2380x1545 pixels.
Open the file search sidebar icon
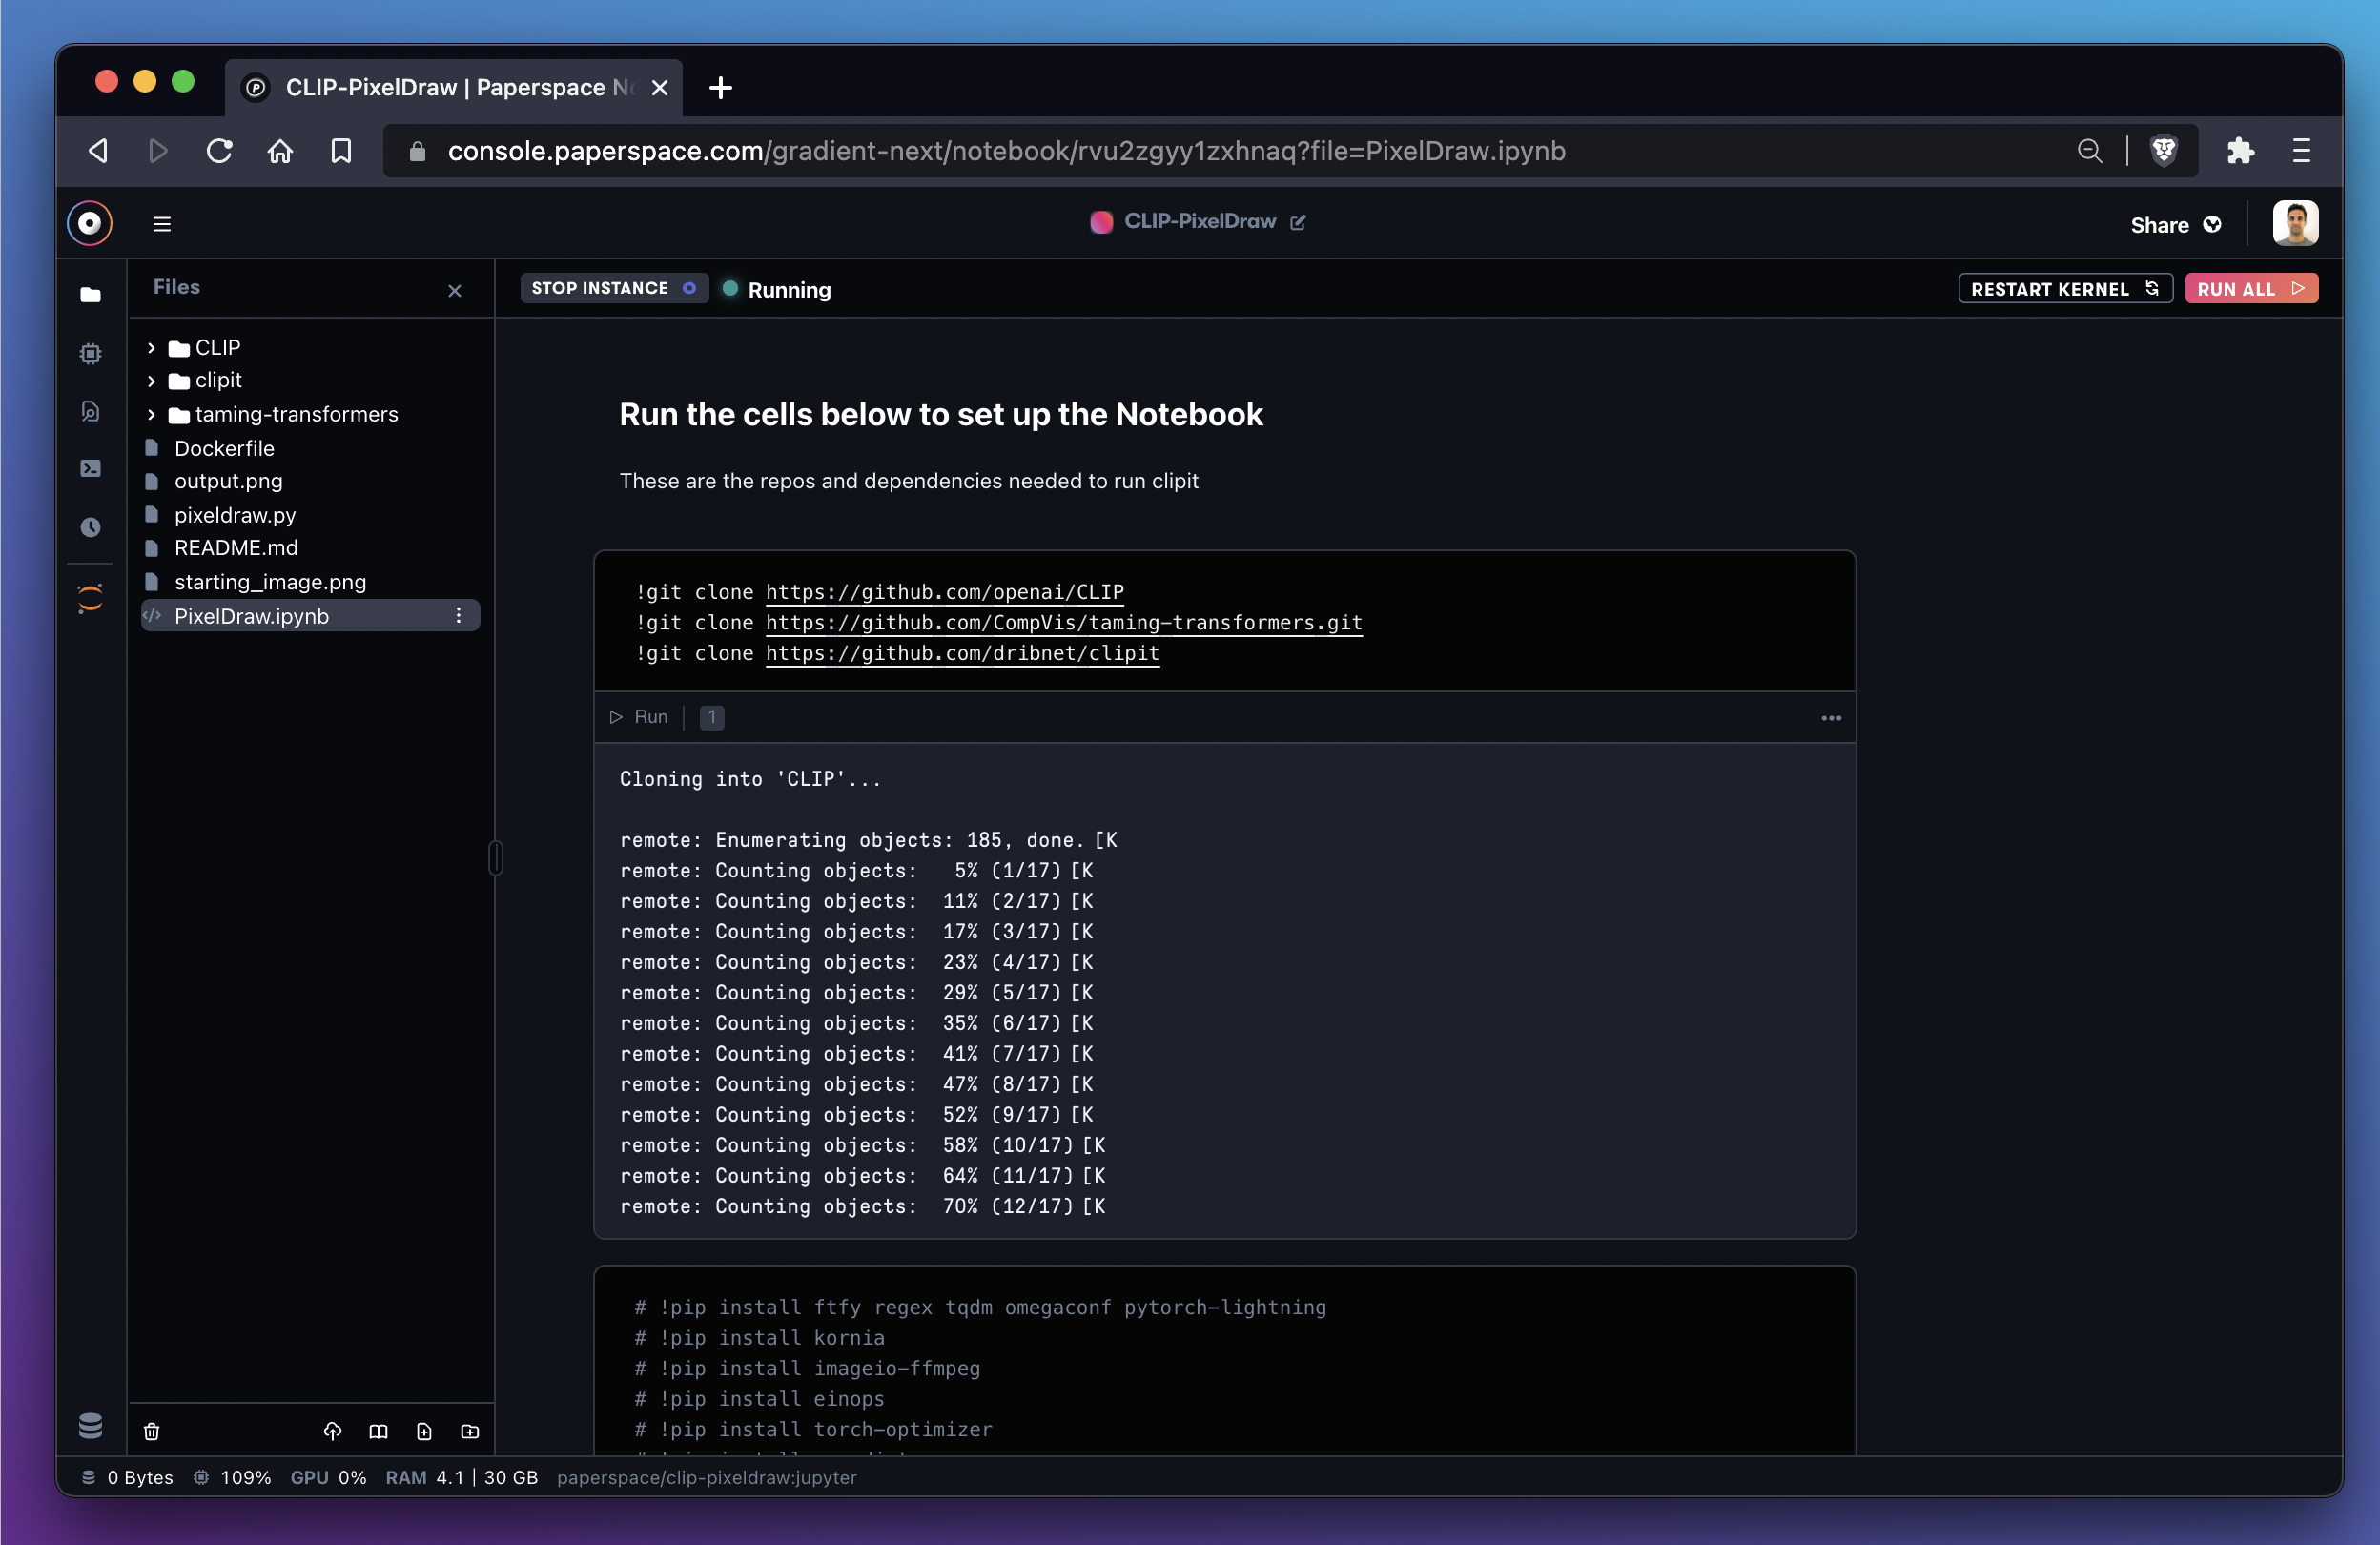pos(91,411)
